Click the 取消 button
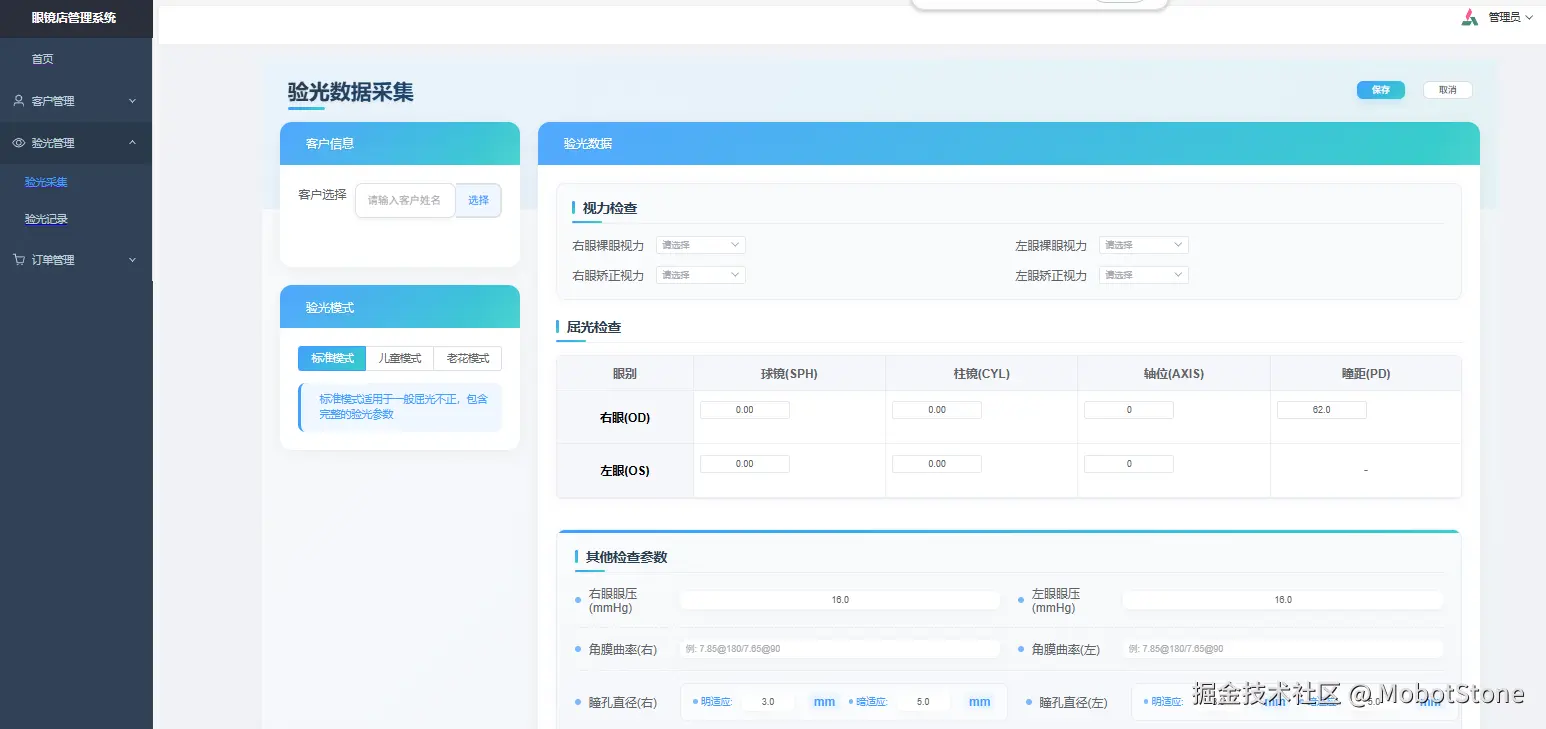The image size is (1546, 729). (1447, 89)
